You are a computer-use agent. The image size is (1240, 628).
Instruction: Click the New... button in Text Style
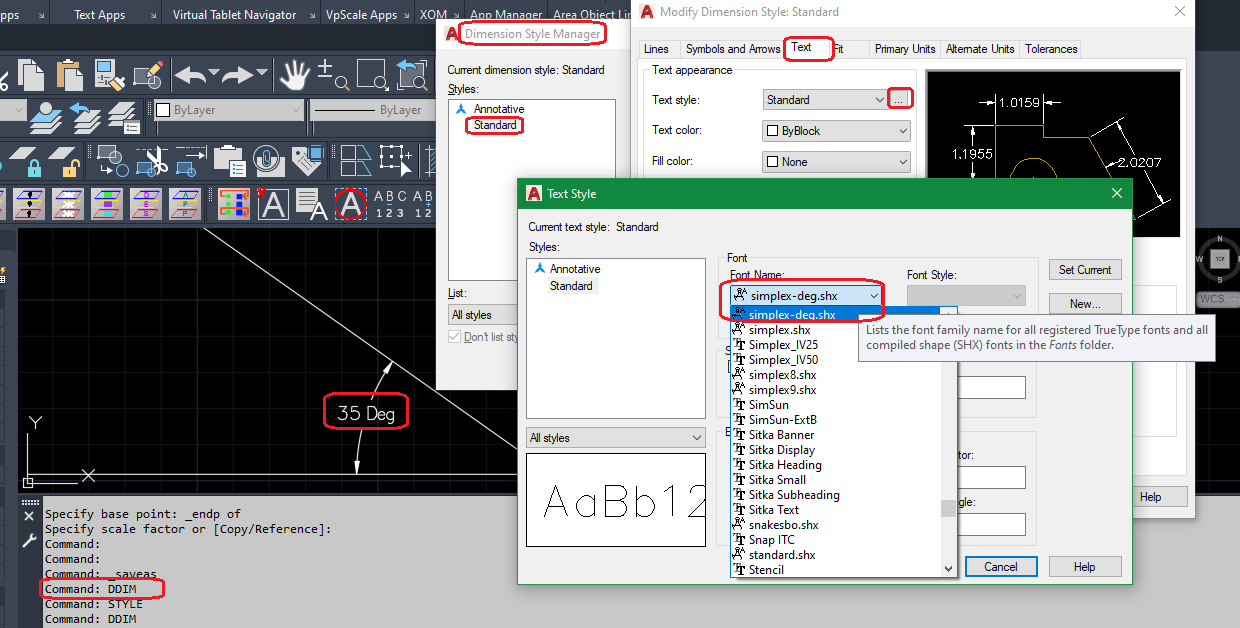(x=1085, y=303)
